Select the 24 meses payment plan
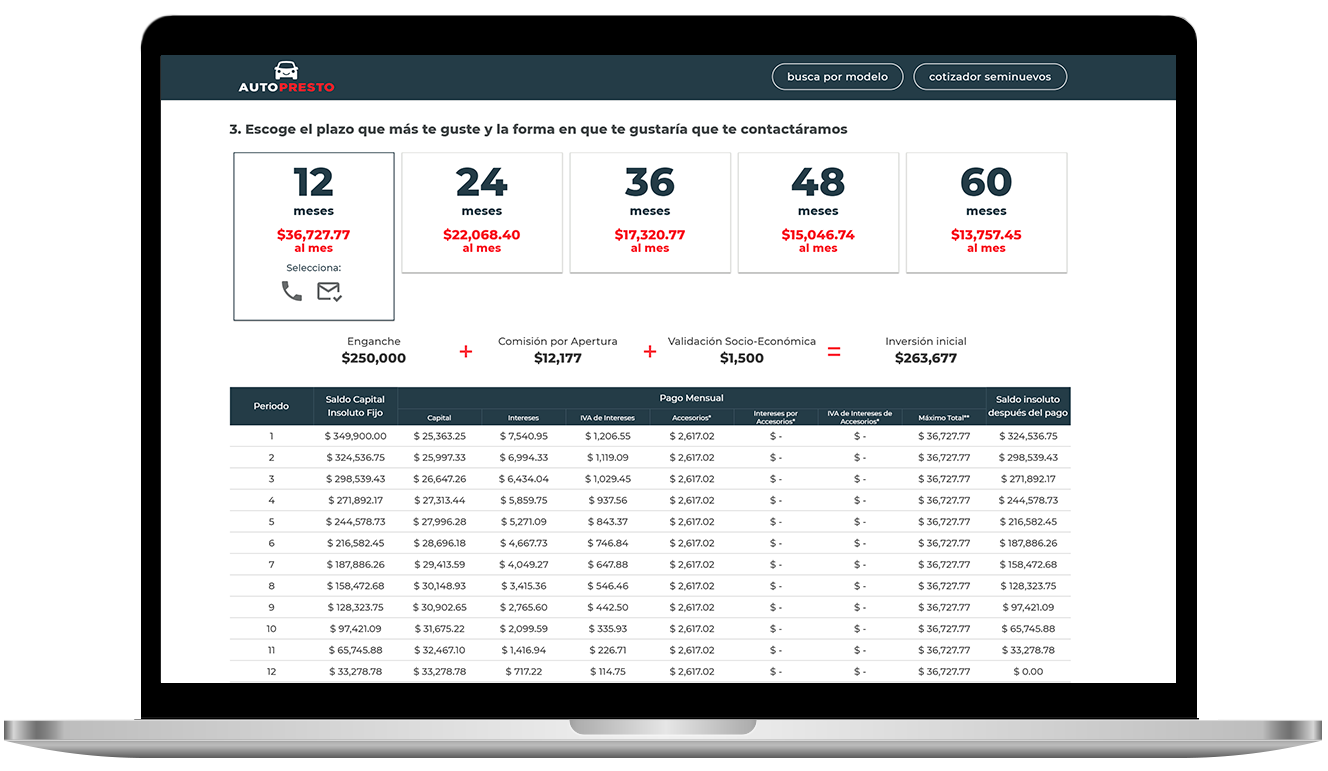The height and width of the screenshot is (771, 1328). coord(482,211)
